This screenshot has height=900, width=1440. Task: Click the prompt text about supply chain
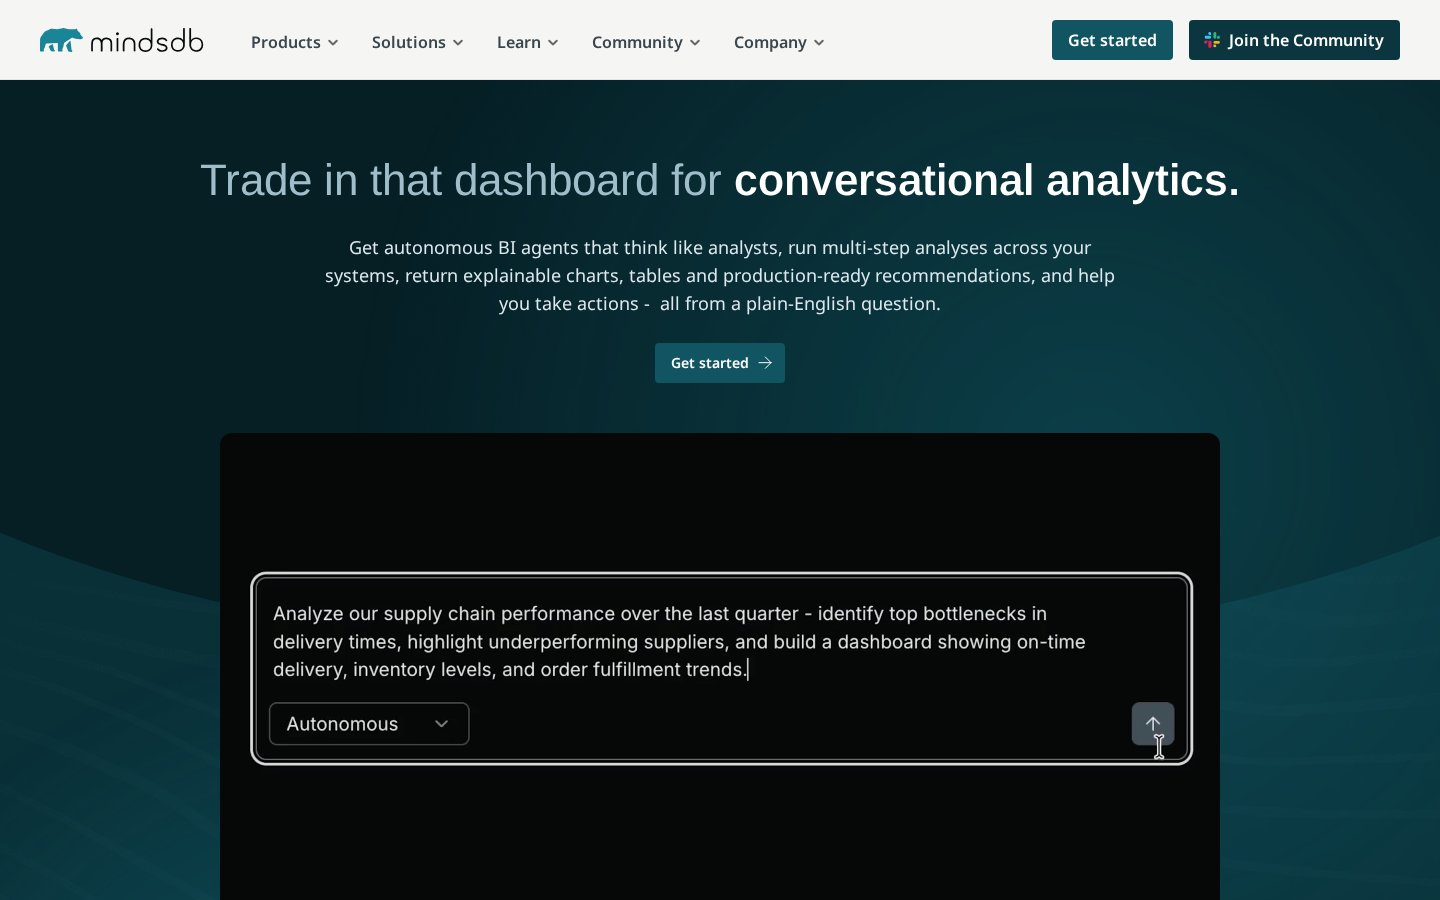(x=679, y=641)
